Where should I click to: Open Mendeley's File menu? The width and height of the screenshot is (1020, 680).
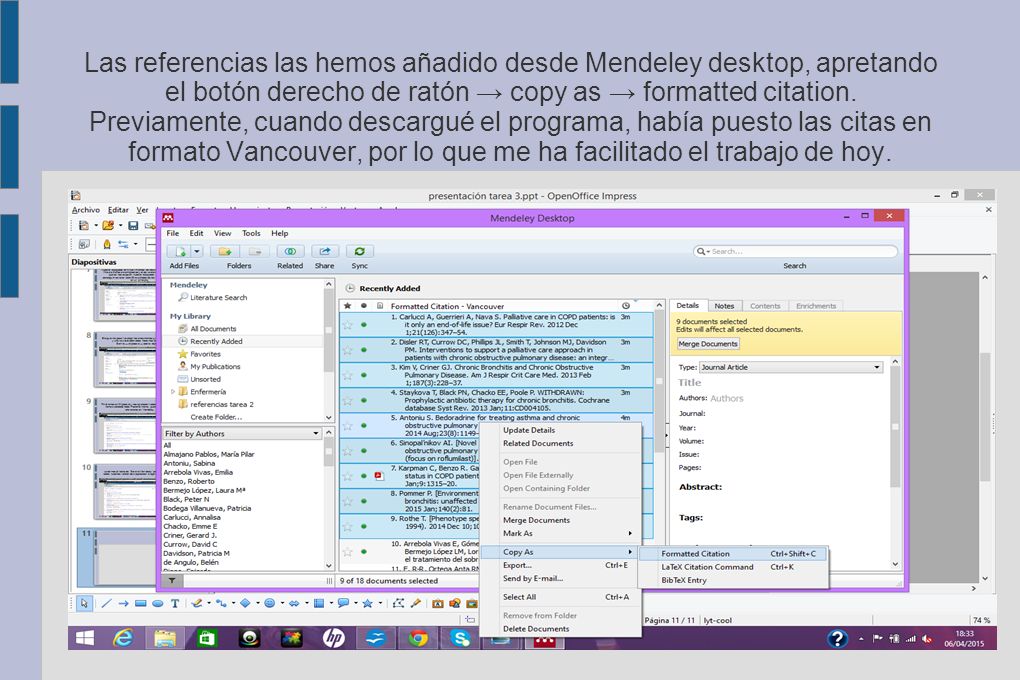[x=173, y=233]
